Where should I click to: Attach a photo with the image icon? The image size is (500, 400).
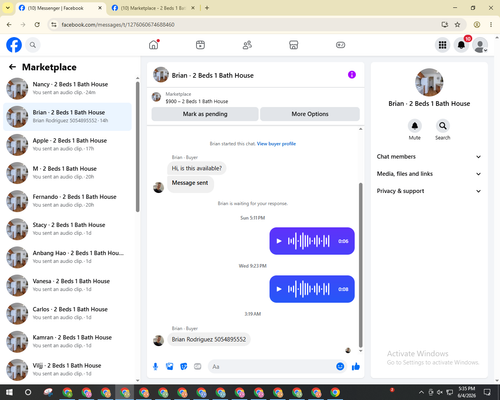pyautogui.click(x=170, y=367)
